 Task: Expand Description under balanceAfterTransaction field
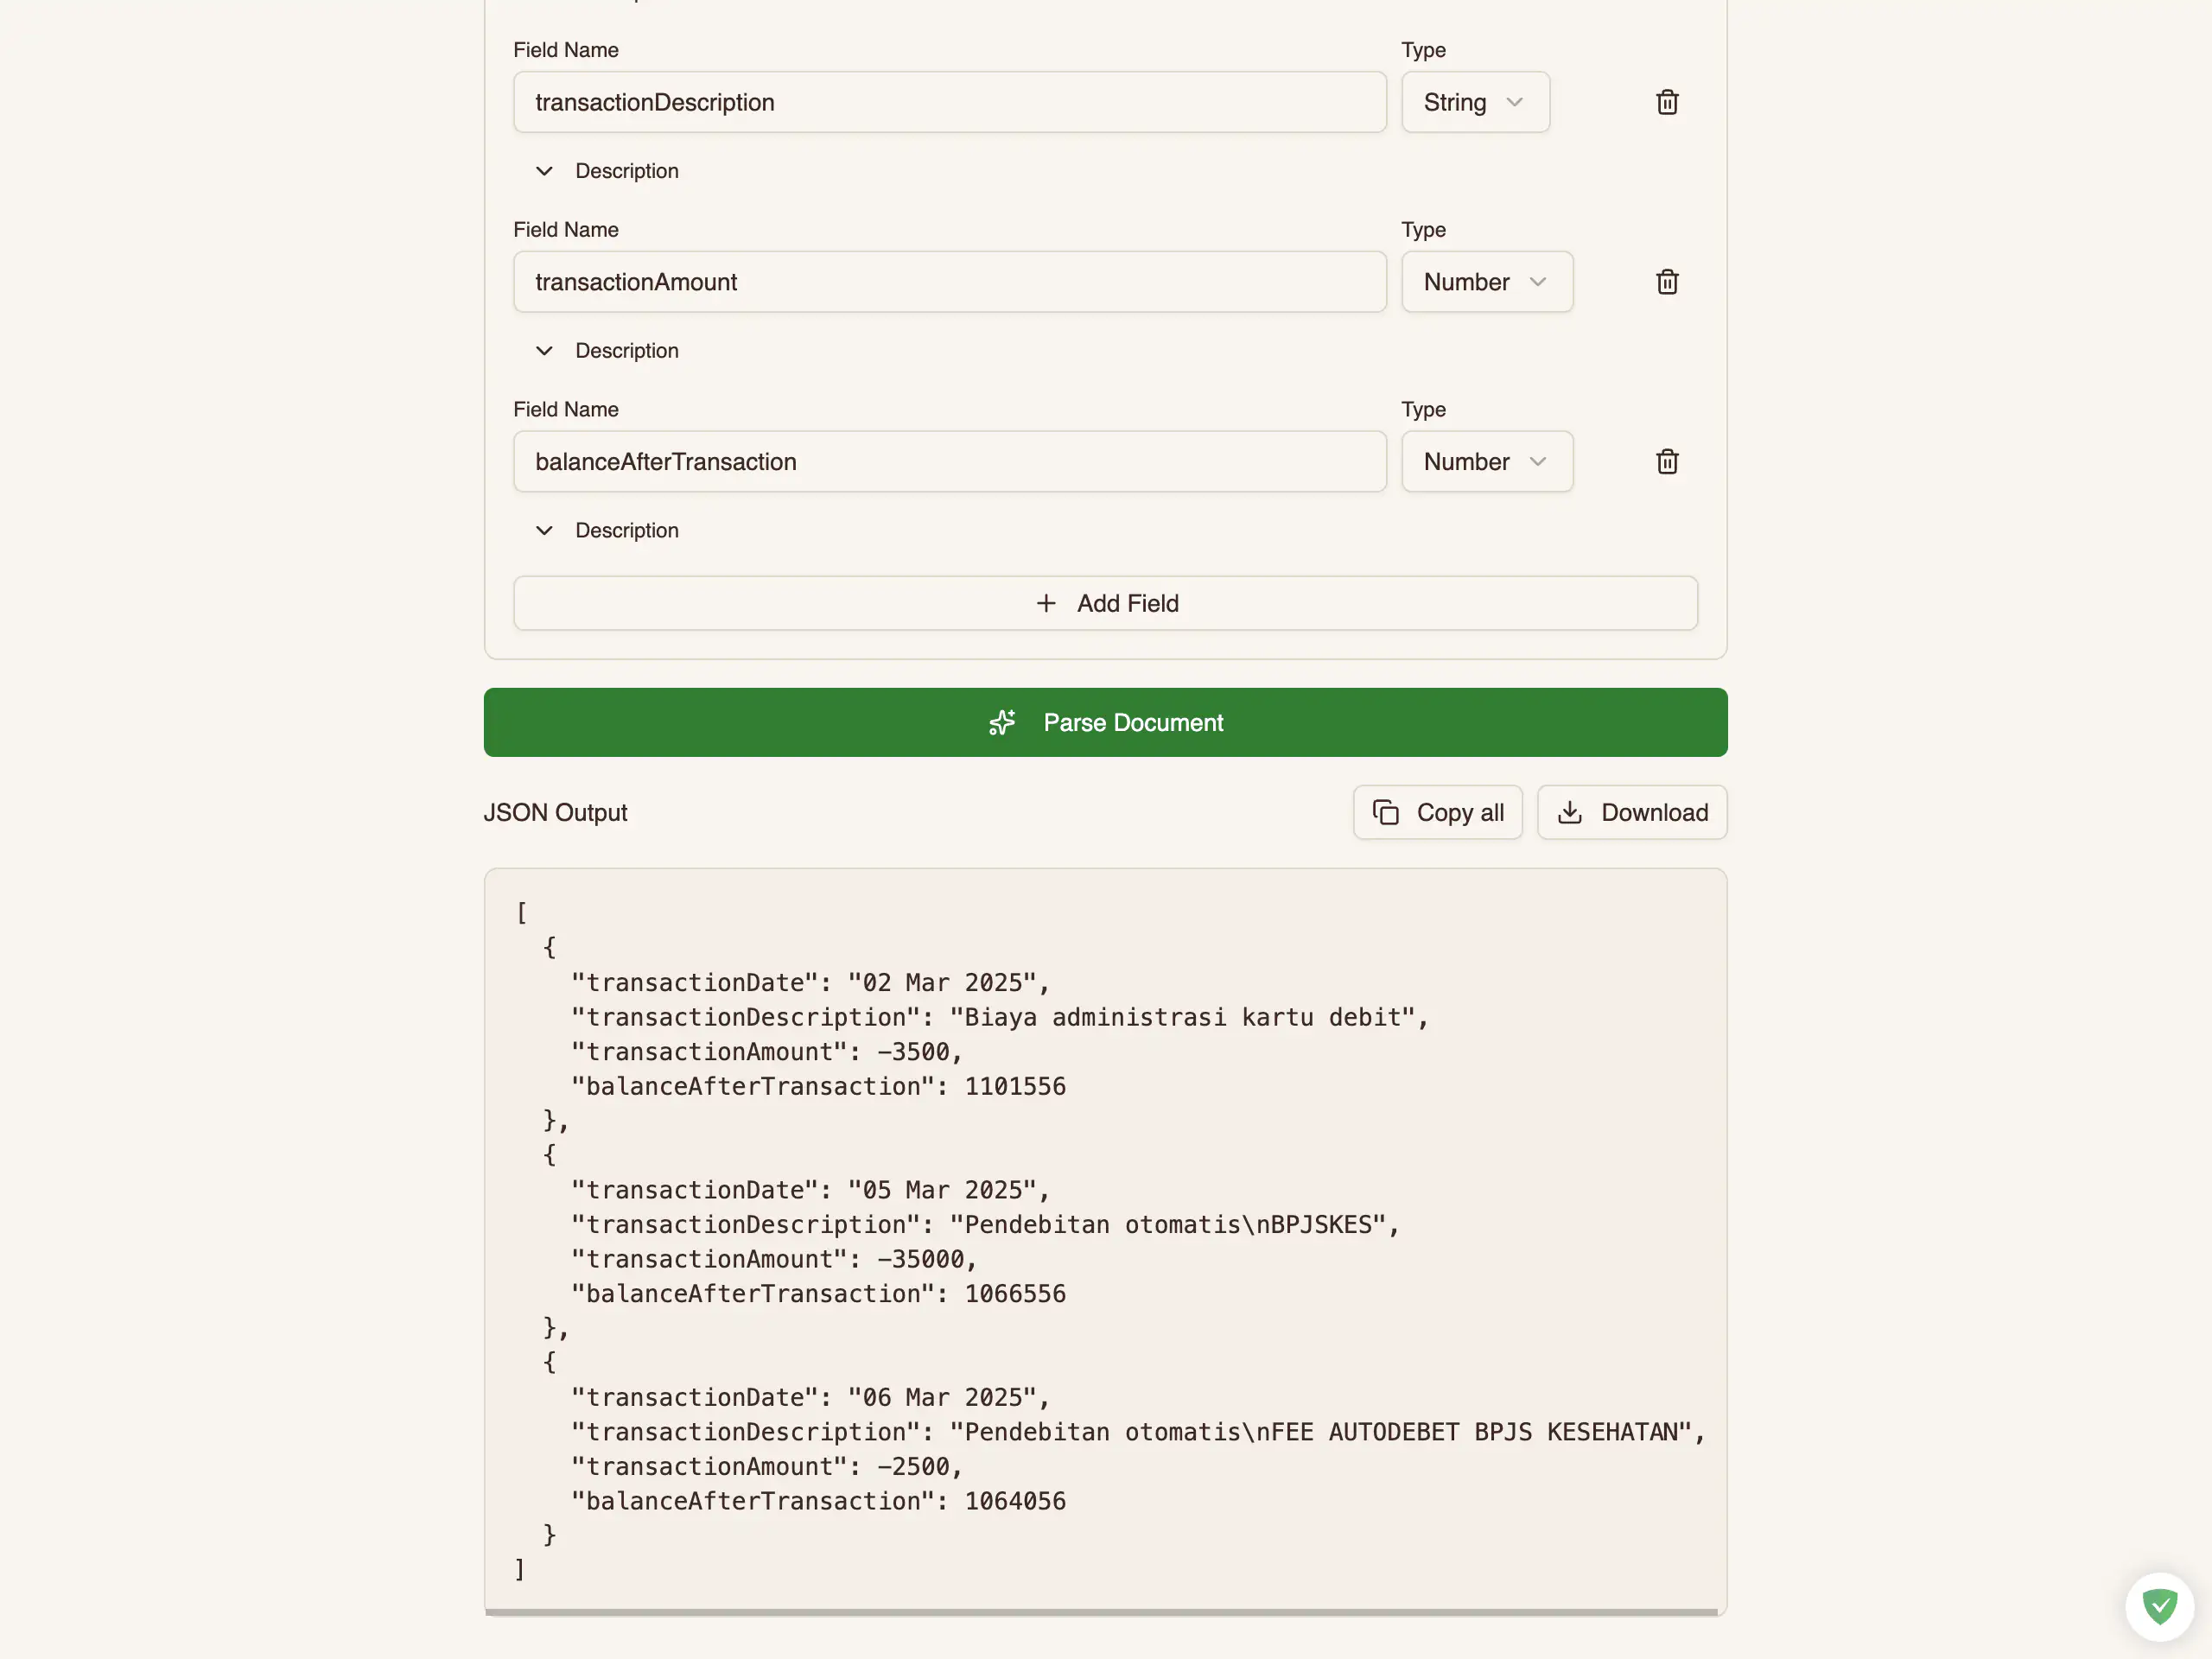607,531
